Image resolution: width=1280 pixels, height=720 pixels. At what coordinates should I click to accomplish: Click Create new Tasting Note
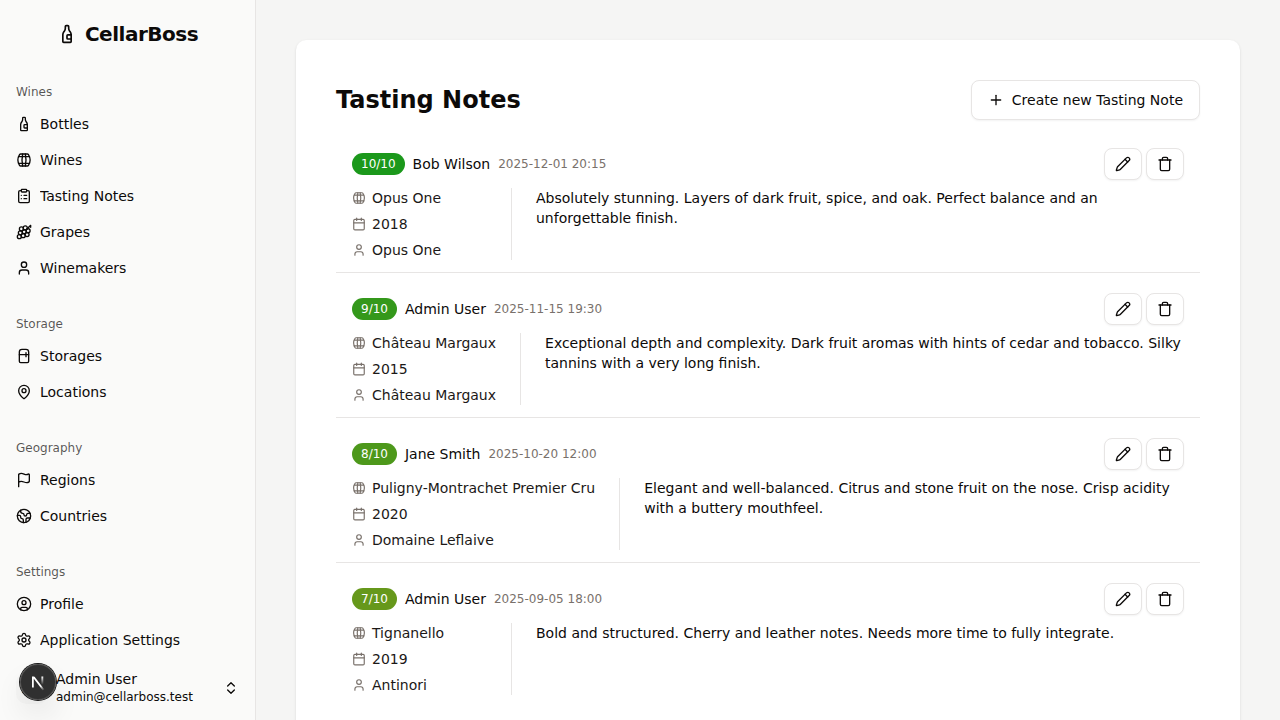click(1085, 100)
